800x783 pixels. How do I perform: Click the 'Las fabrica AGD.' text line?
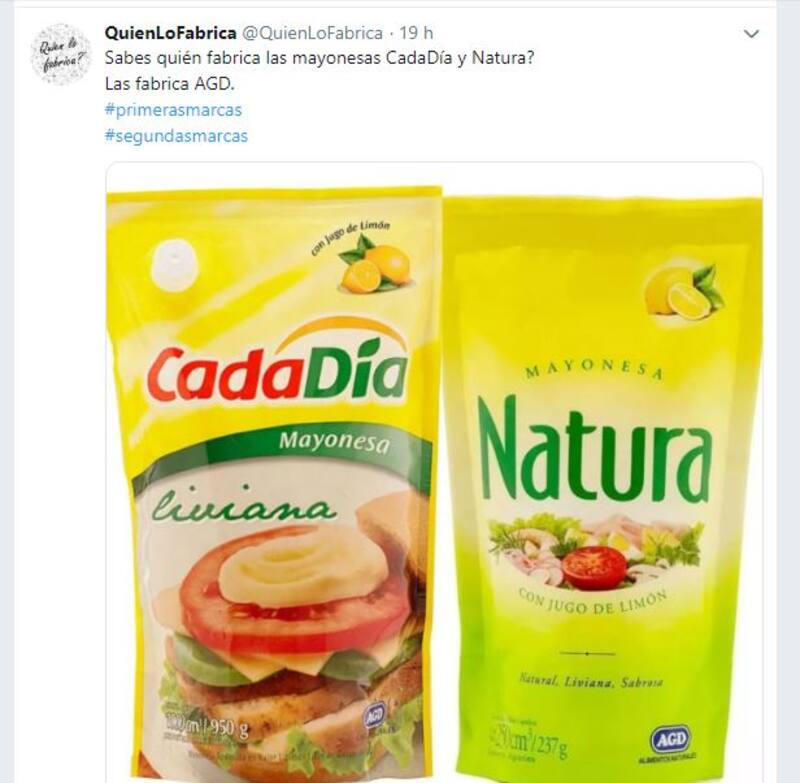(169, 84)
